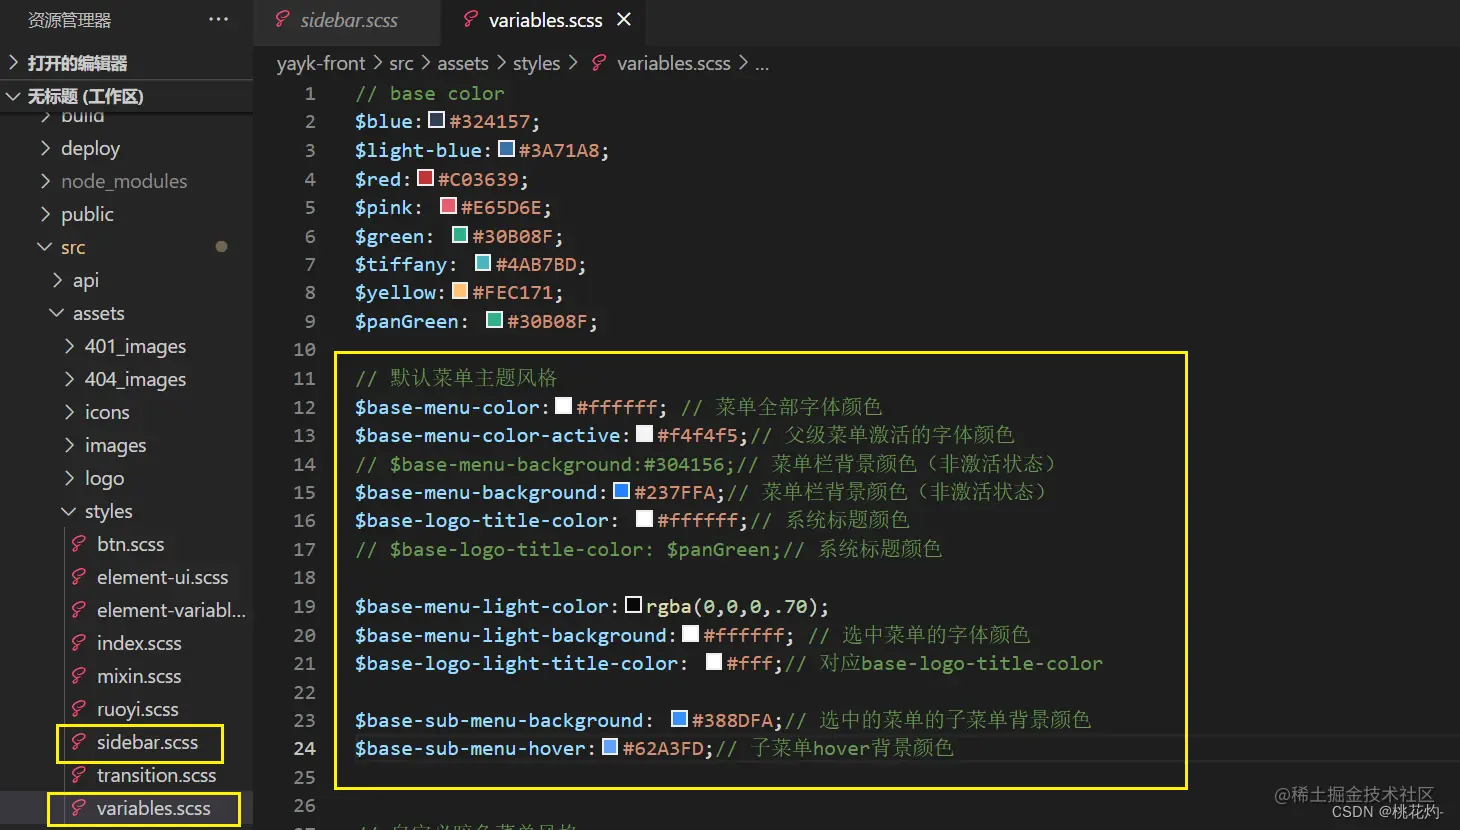The width and height of the screenshot is (1460, 830).
Task: Click the Sass icon in the breadcrumb
Action: (598, 63)
